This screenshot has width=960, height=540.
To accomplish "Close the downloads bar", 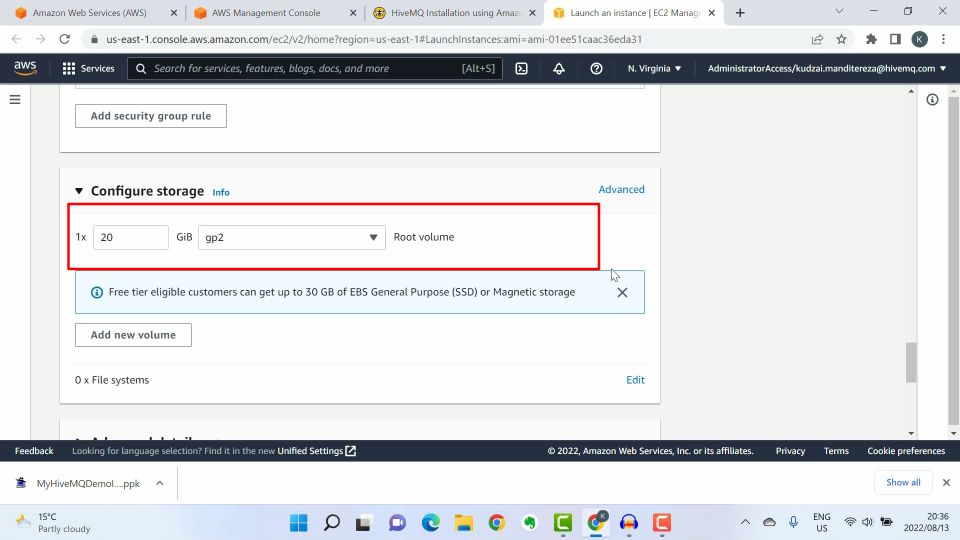I will coord(946,482).
